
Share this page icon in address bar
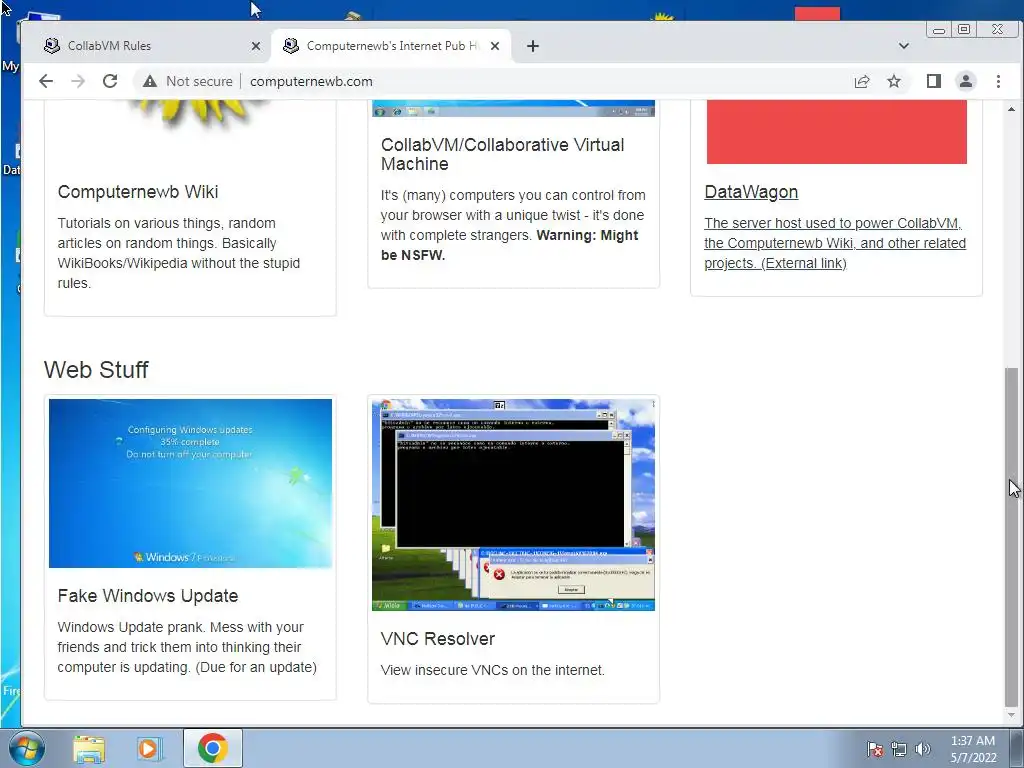[861, 81]
